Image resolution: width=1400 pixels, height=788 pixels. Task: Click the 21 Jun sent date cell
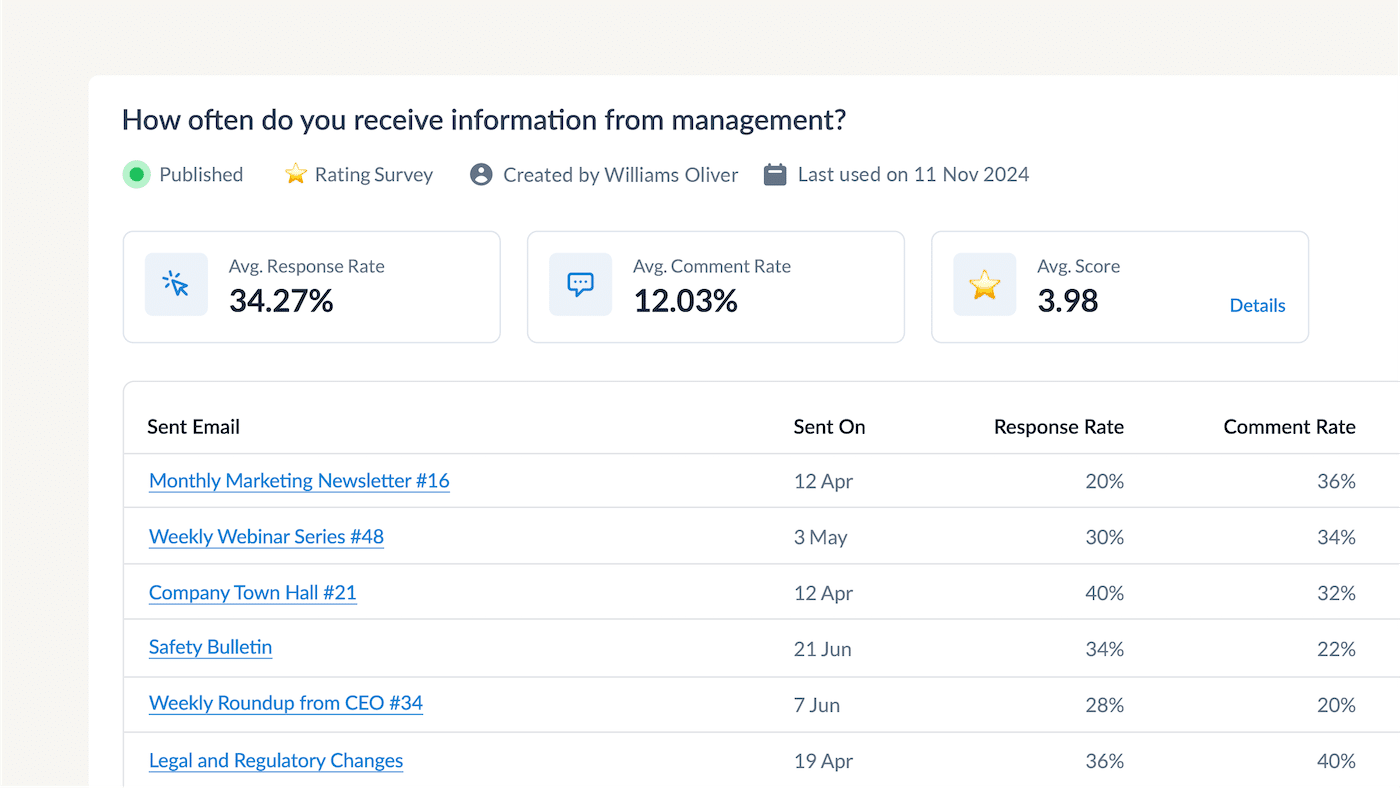pyautogui.click(x=822, y=649)
